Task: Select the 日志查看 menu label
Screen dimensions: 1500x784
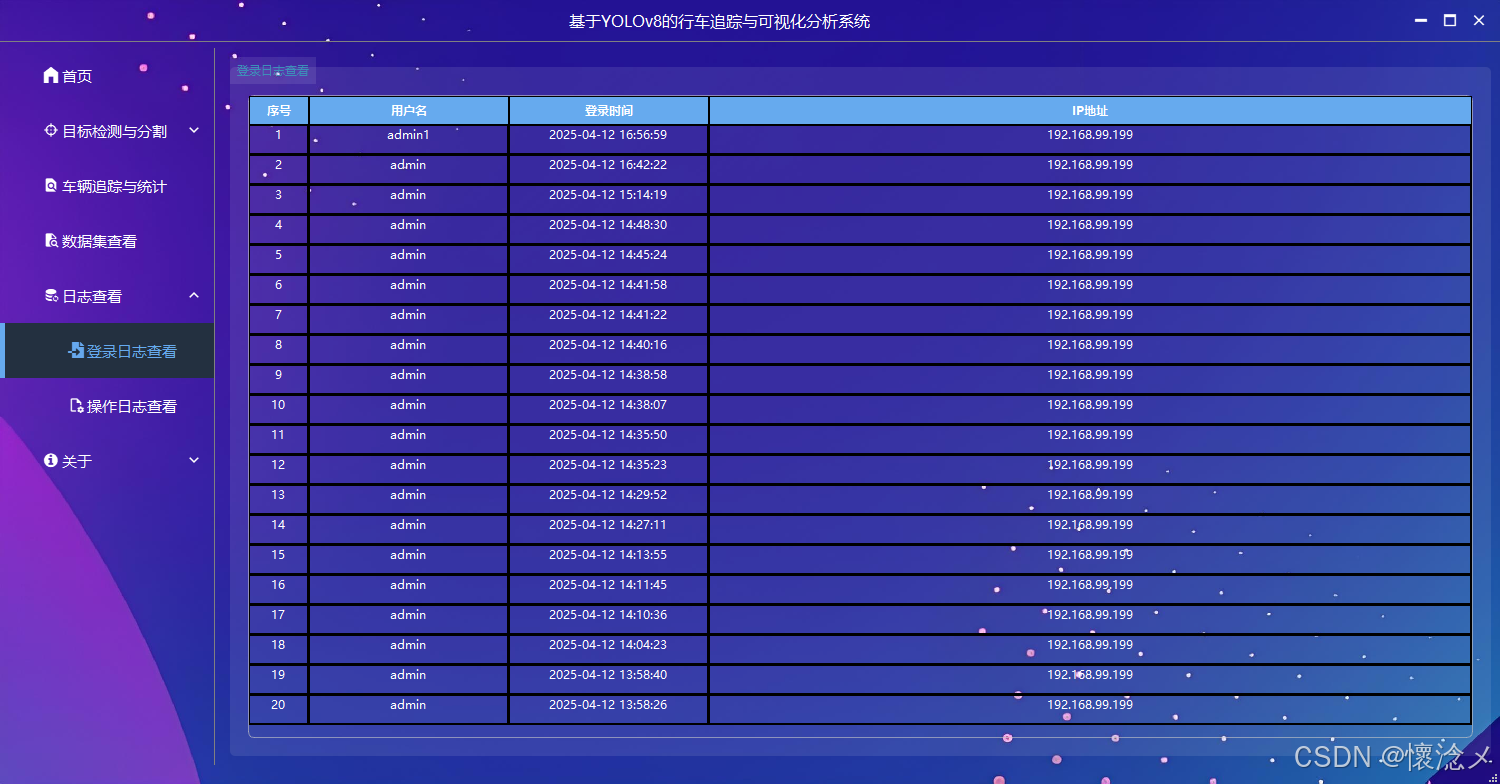Action: tap(92, 296)
